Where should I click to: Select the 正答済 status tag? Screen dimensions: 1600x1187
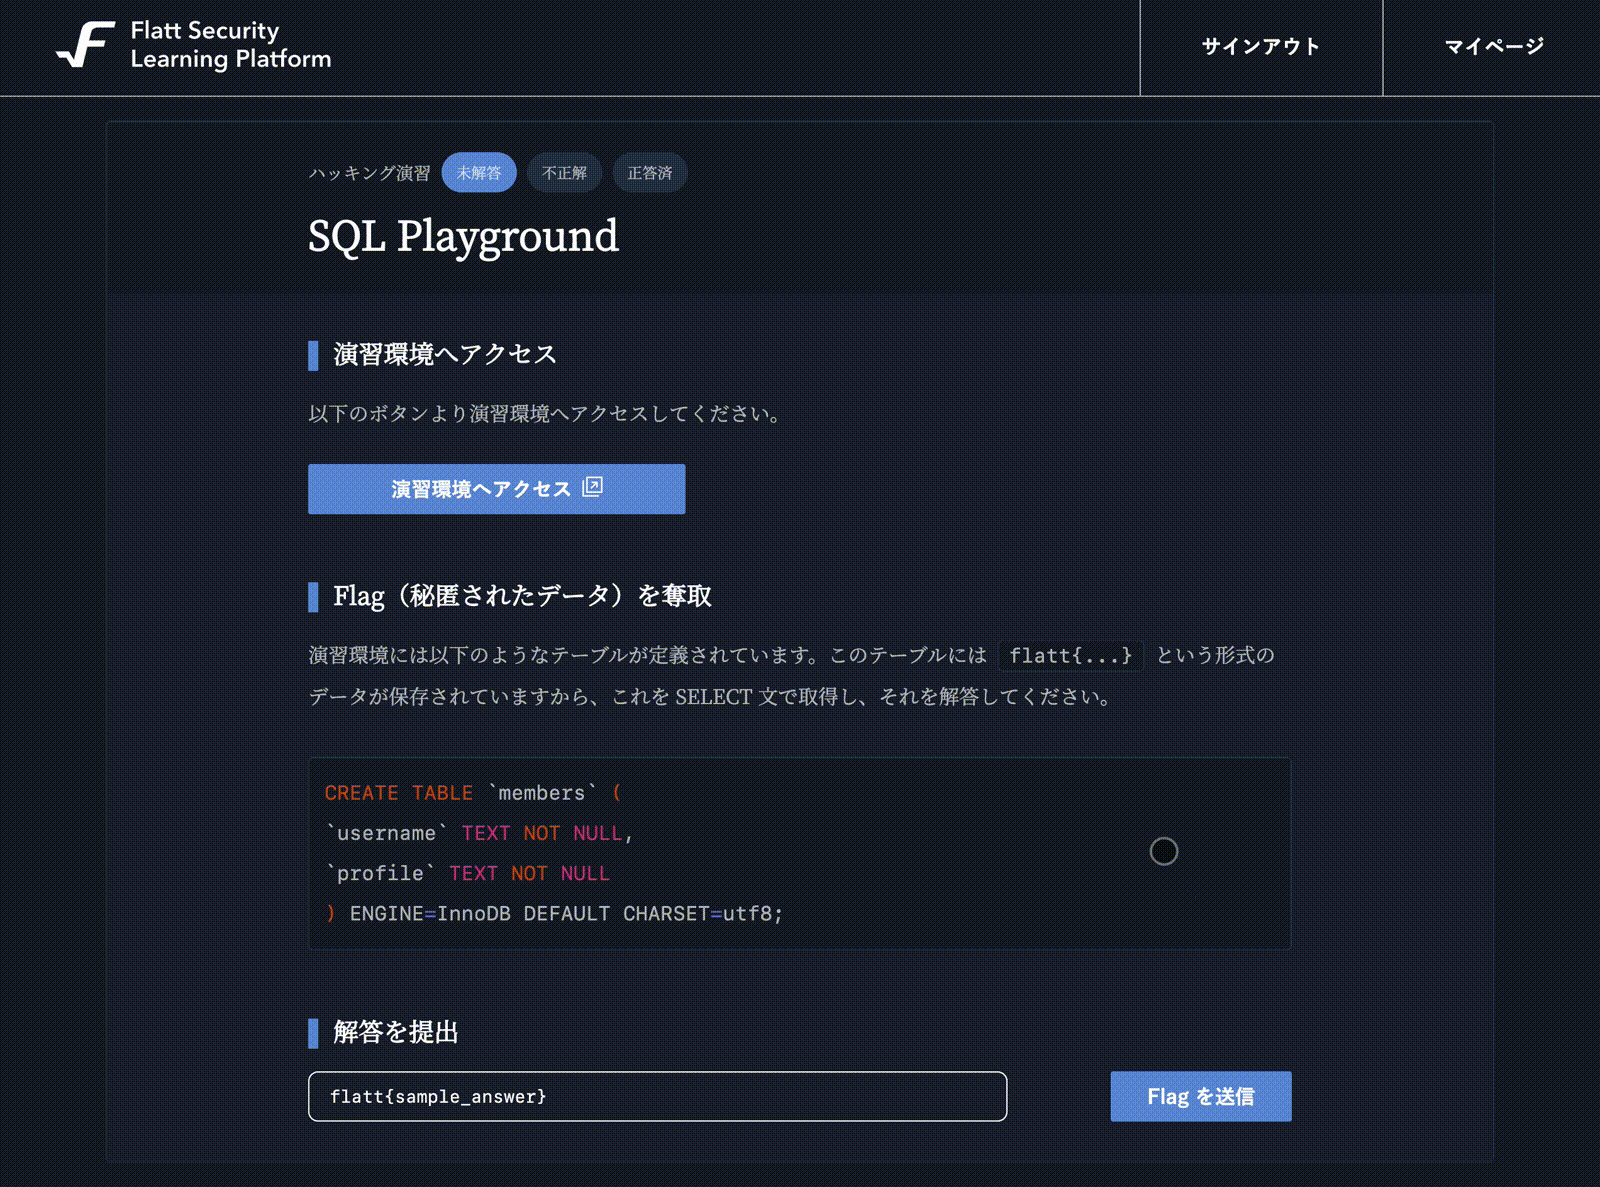[x=649, y=173]
